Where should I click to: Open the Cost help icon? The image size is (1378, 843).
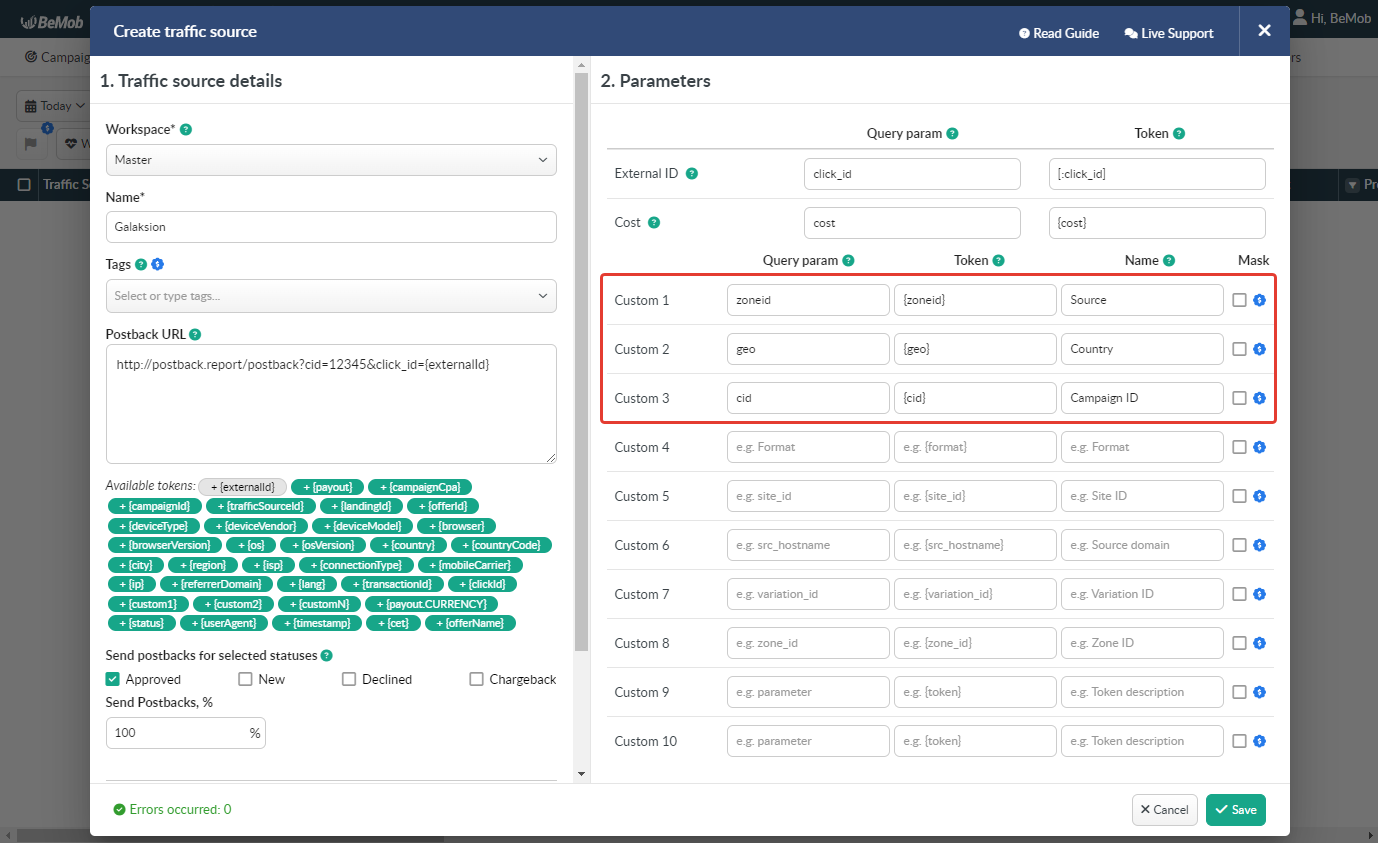click(656, 222)
